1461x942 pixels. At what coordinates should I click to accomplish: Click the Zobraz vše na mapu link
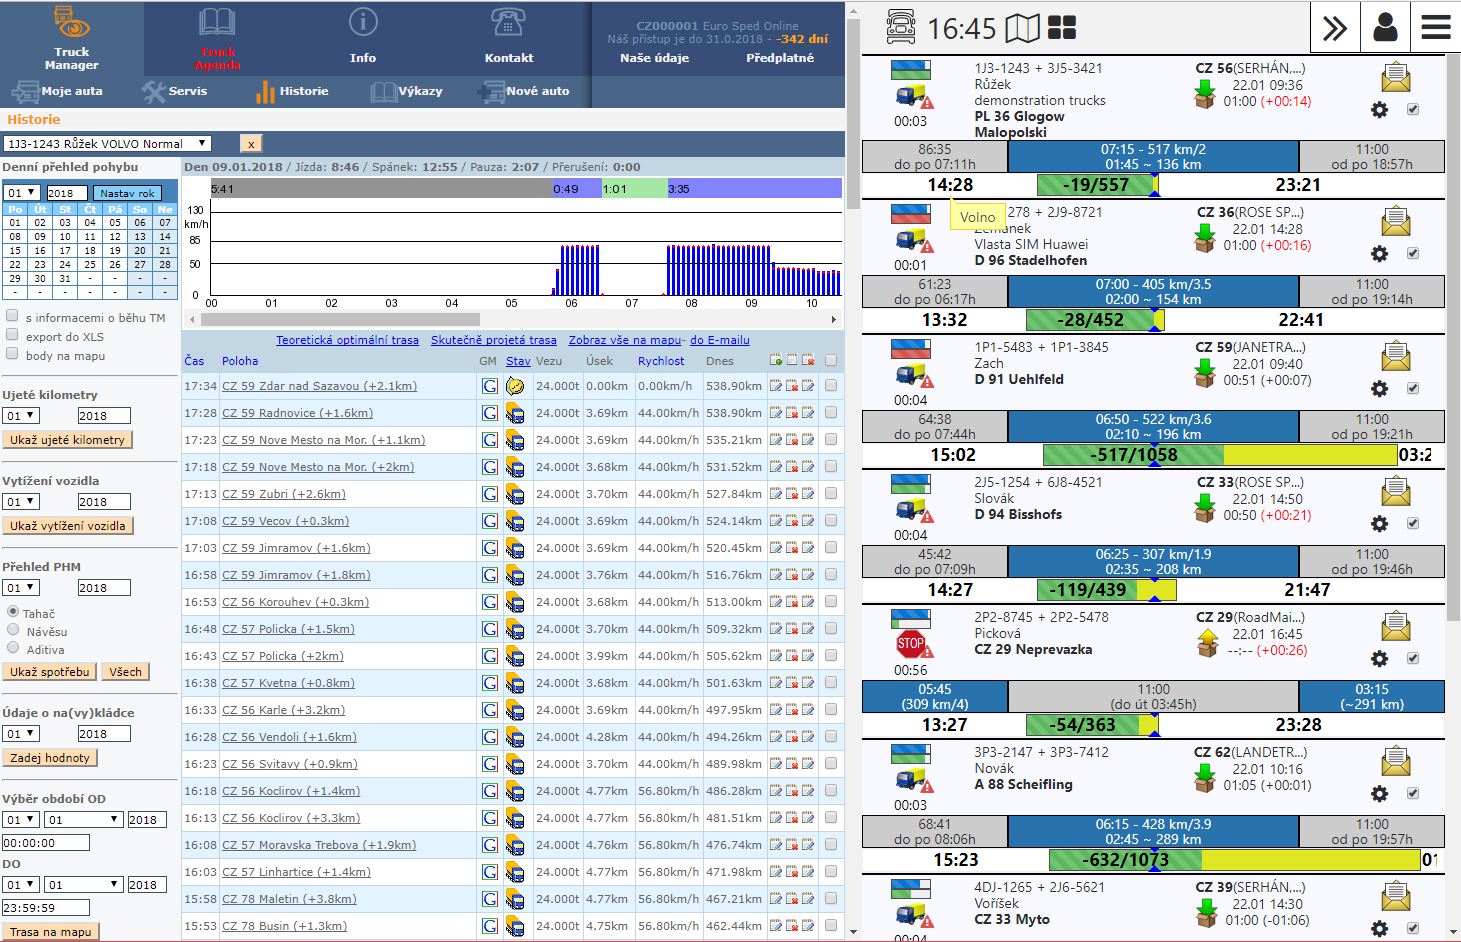point(625,340)
